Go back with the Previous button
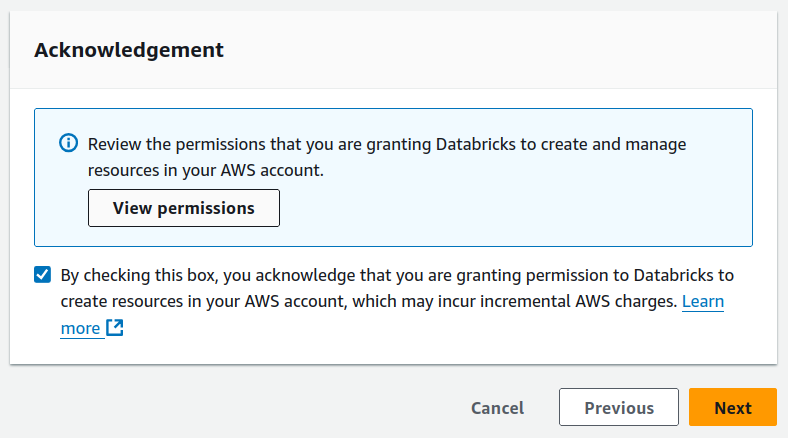The height and width of the screenshot is (438, 788). (x=619, y=408)
